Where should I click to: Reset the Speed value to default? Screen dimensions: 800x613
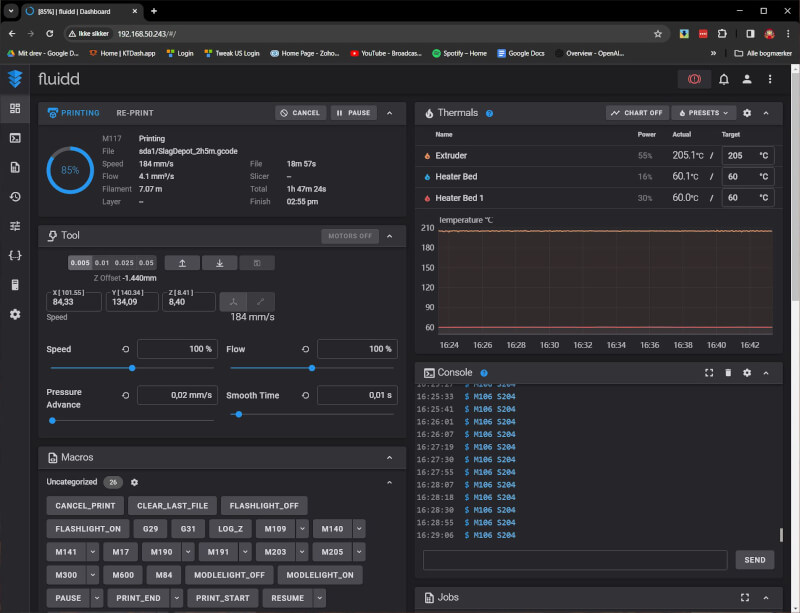coord(126,349)
